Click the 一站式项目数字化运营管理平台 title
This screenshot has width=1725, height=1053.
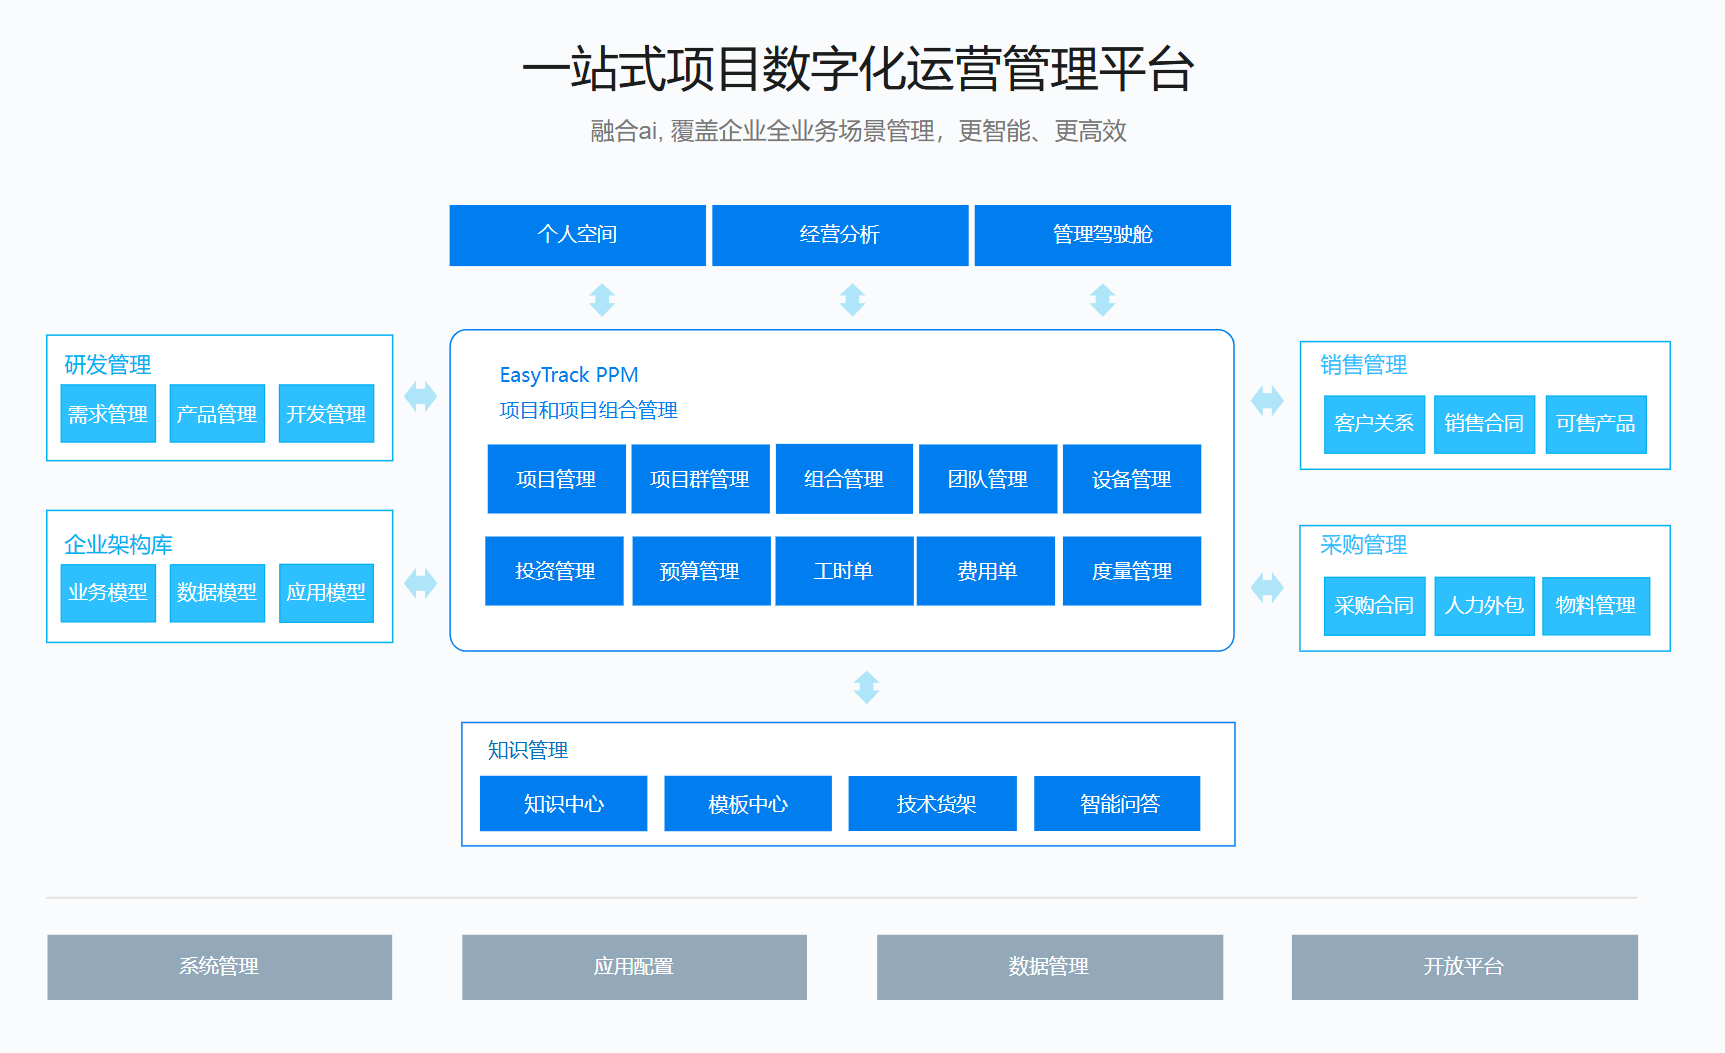859,69
